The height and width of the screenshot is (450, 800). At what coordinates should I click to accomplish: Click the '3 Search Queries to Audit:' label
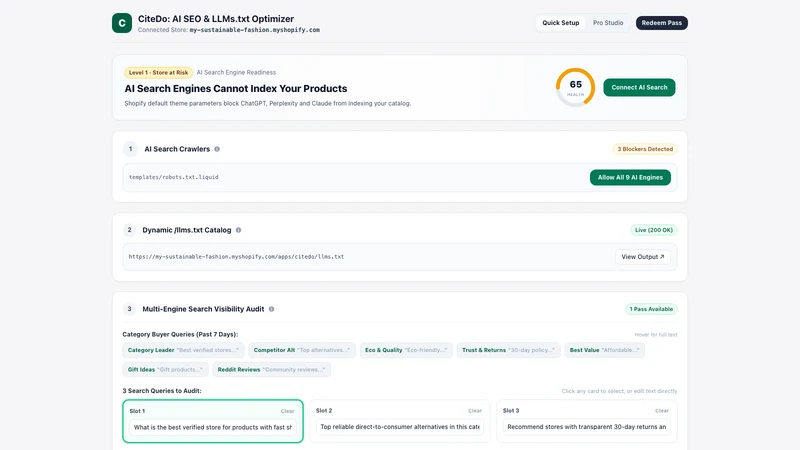coord(162,391)
